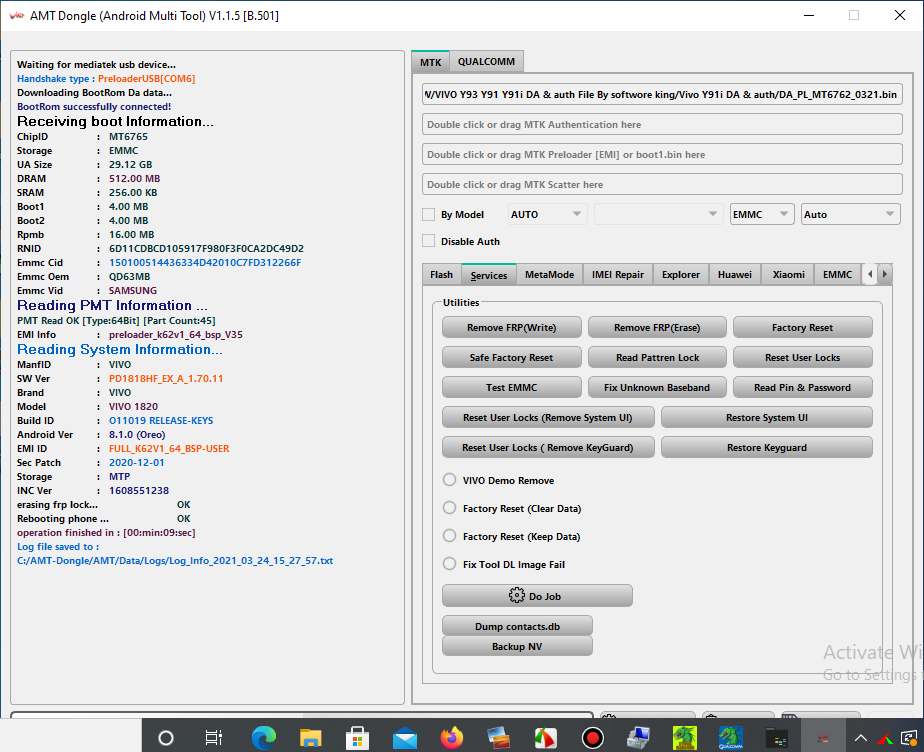Switch to the QUALCOMM tab
The height and width of the screenshot is (752, 924).
[486, 61]
